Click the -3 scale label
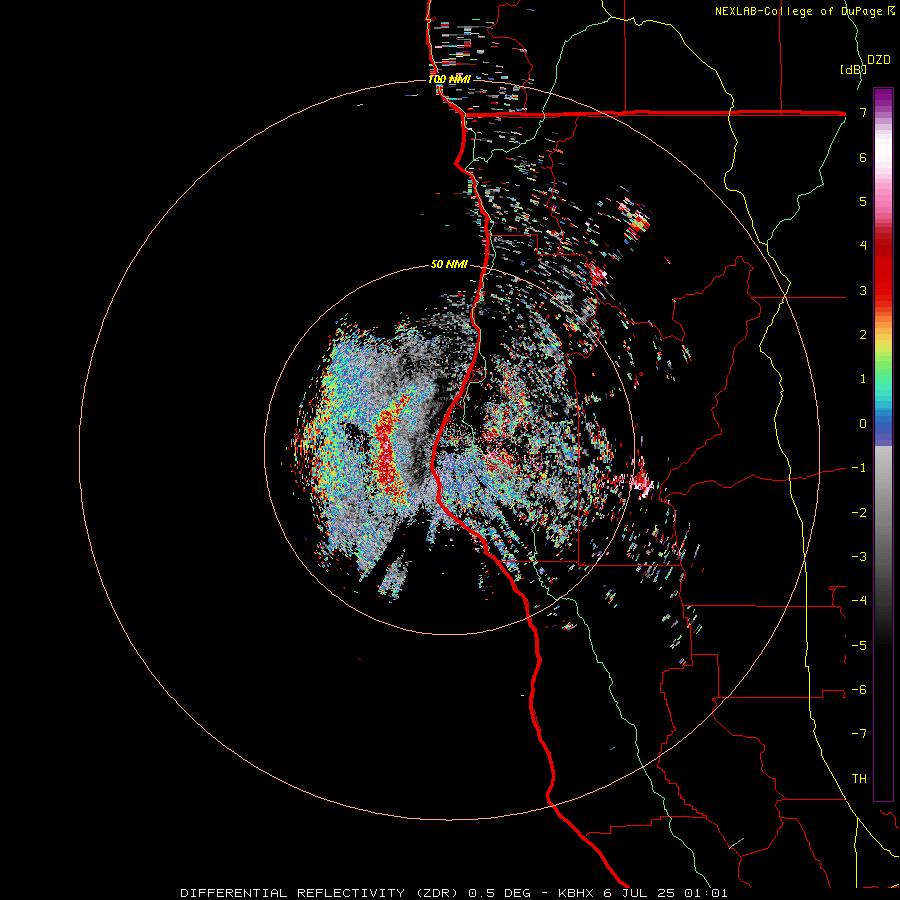 point(859,557)
